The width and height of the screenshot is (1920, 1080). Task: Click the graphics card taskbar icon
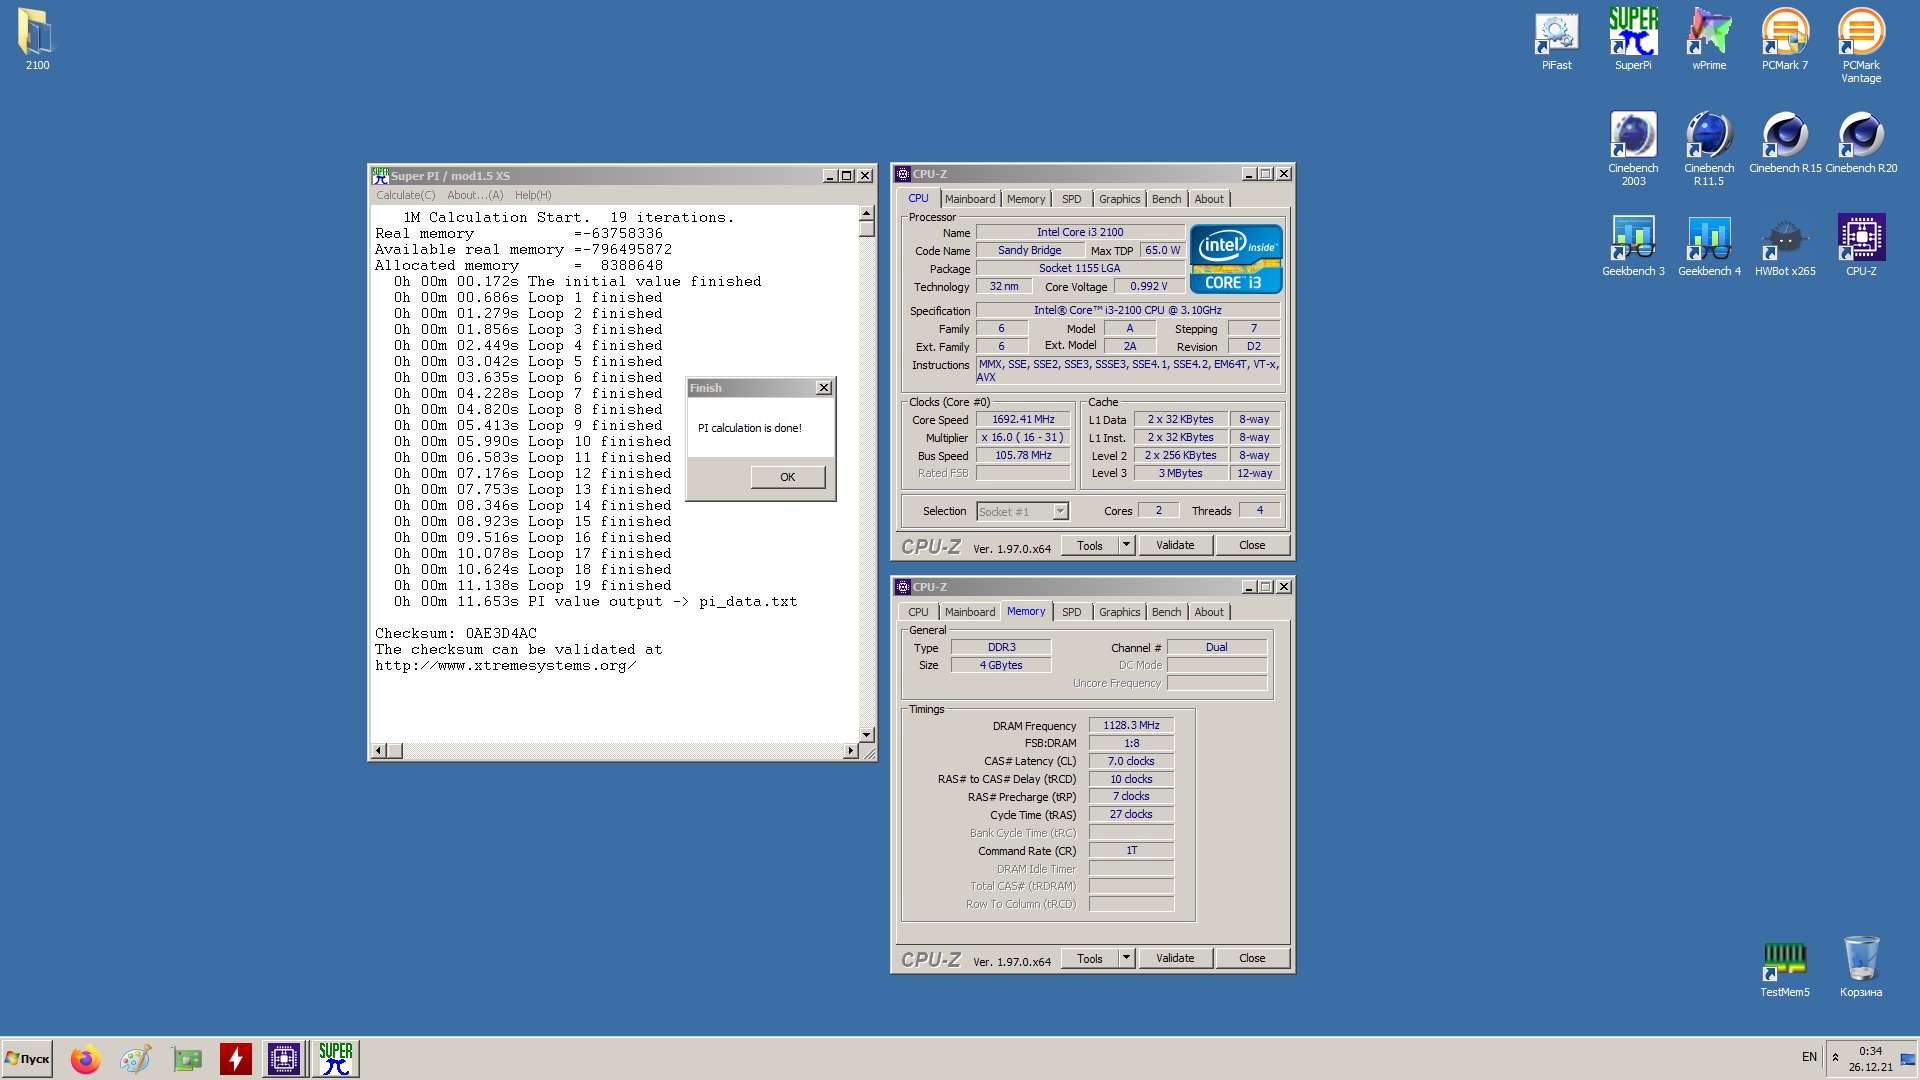[x=186, y=1058]
